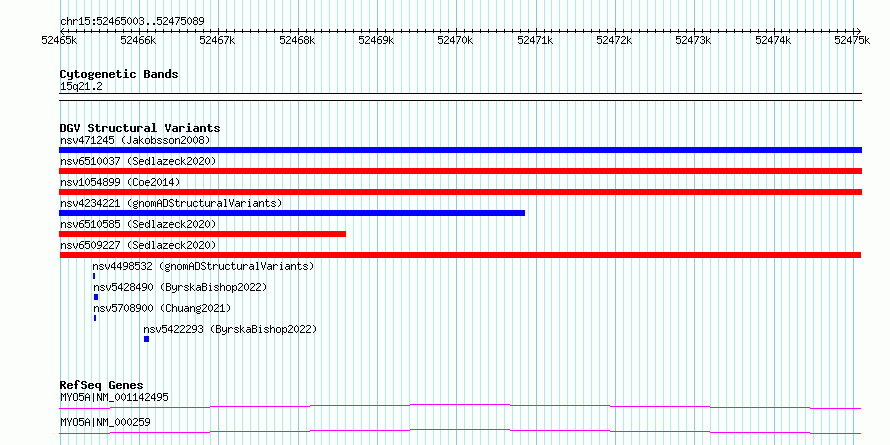This screenshot has height=445, width=890.
Task: Select the blue nsv4234221 variant bar
Action: [292, 213]
